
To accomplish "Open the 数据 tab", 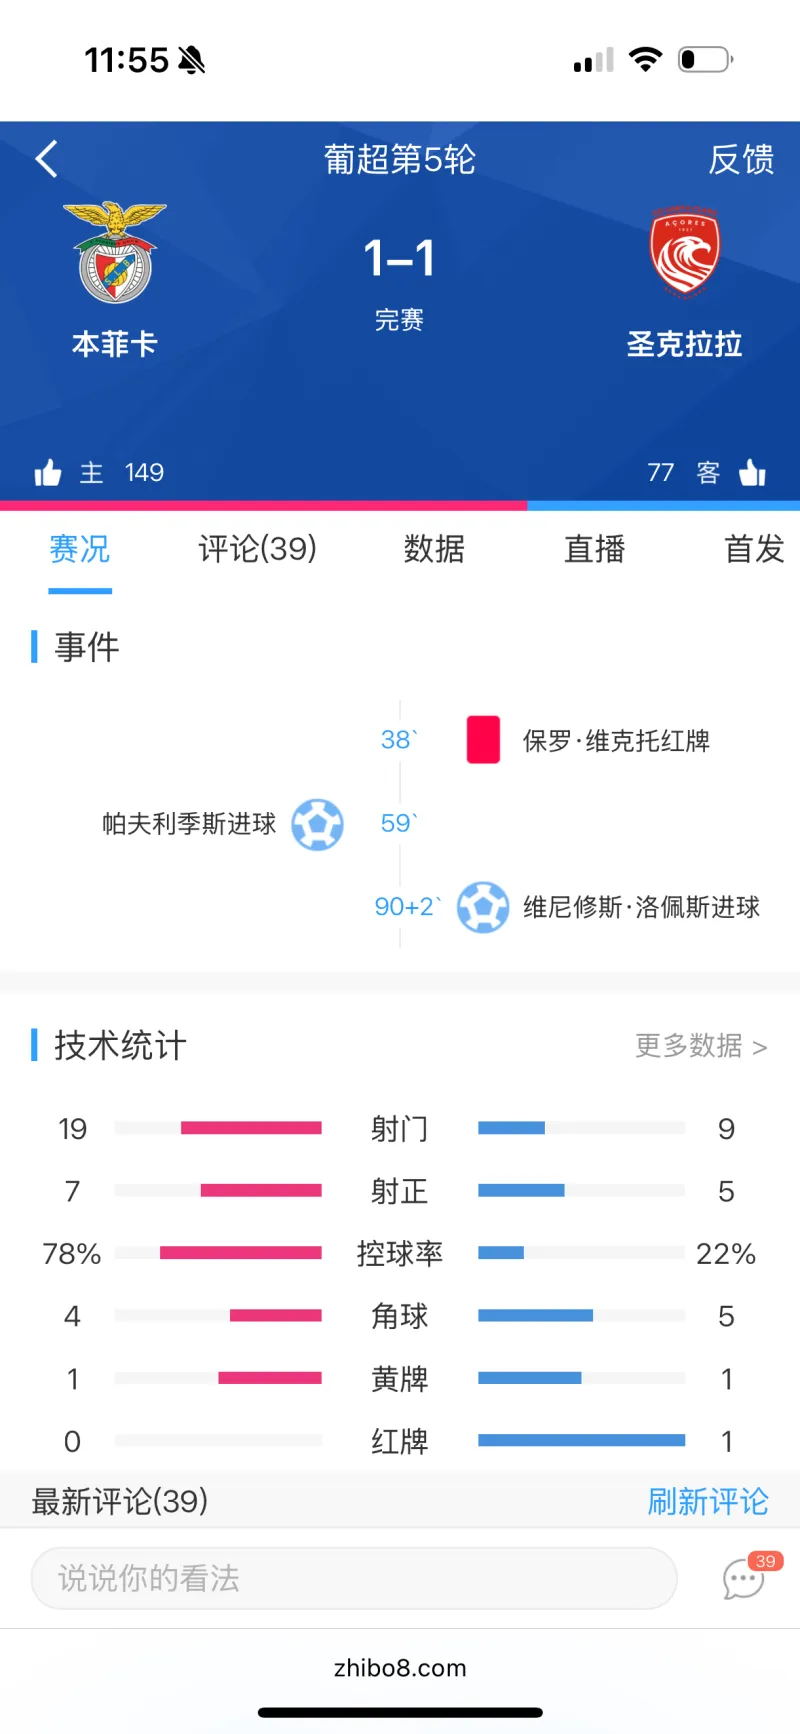I will (434, 549).
